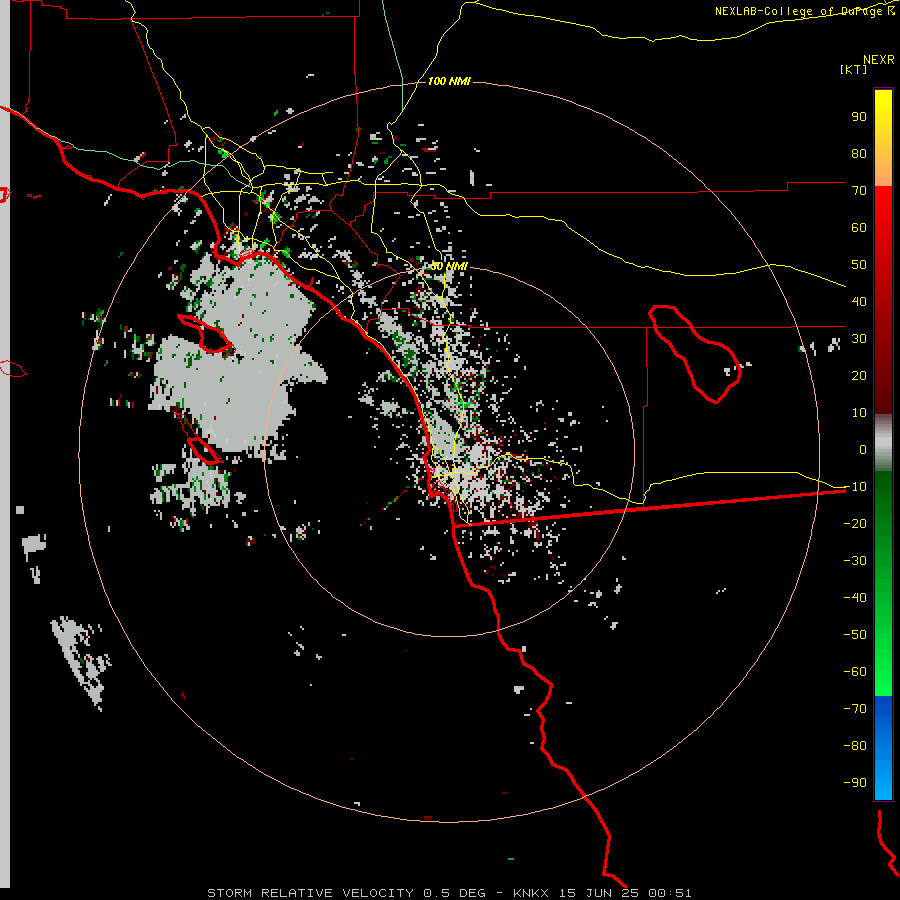Select the 60 knot scale label
The height and width of the screenshot is (900, 900).
[859, 227]
